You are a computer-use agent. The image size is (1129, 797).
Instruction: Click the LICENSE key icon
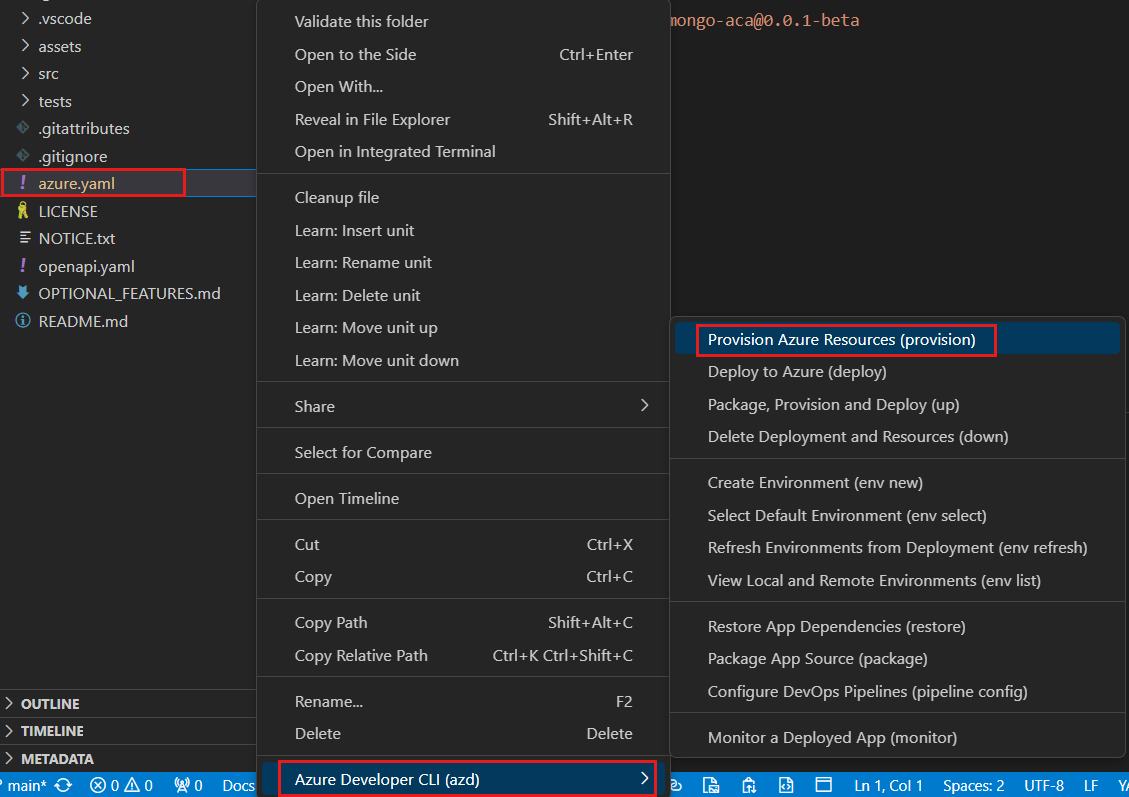(x=23, y=210)
